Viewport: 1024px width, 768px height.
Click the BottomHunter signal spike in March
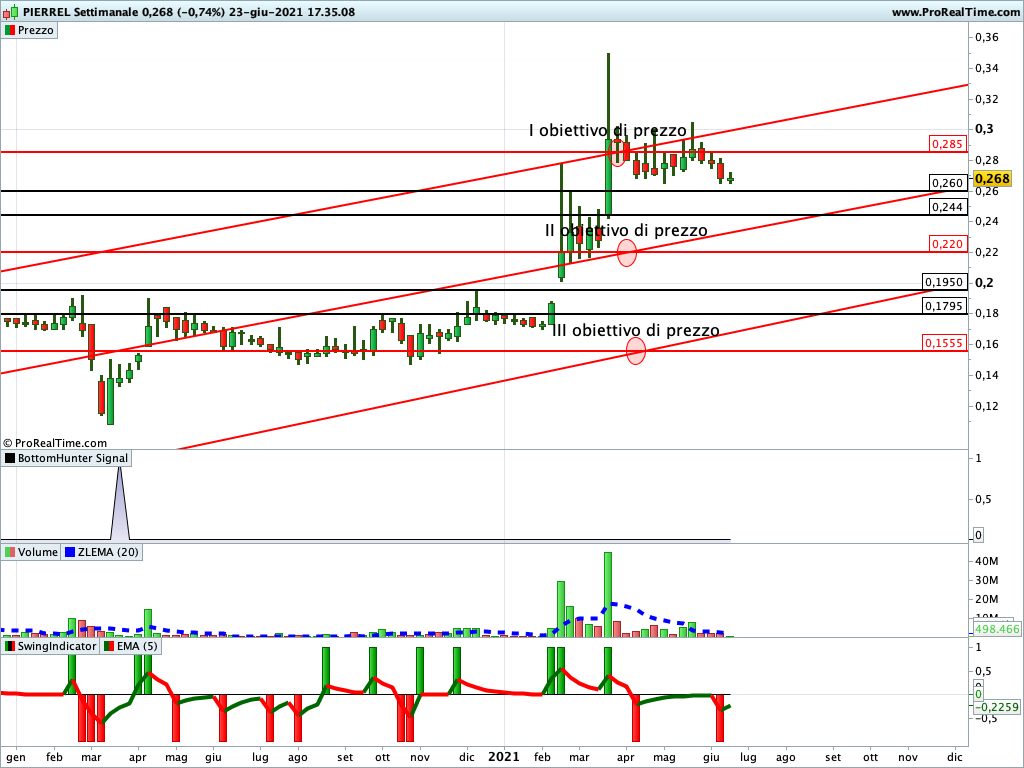coord(120,503)
